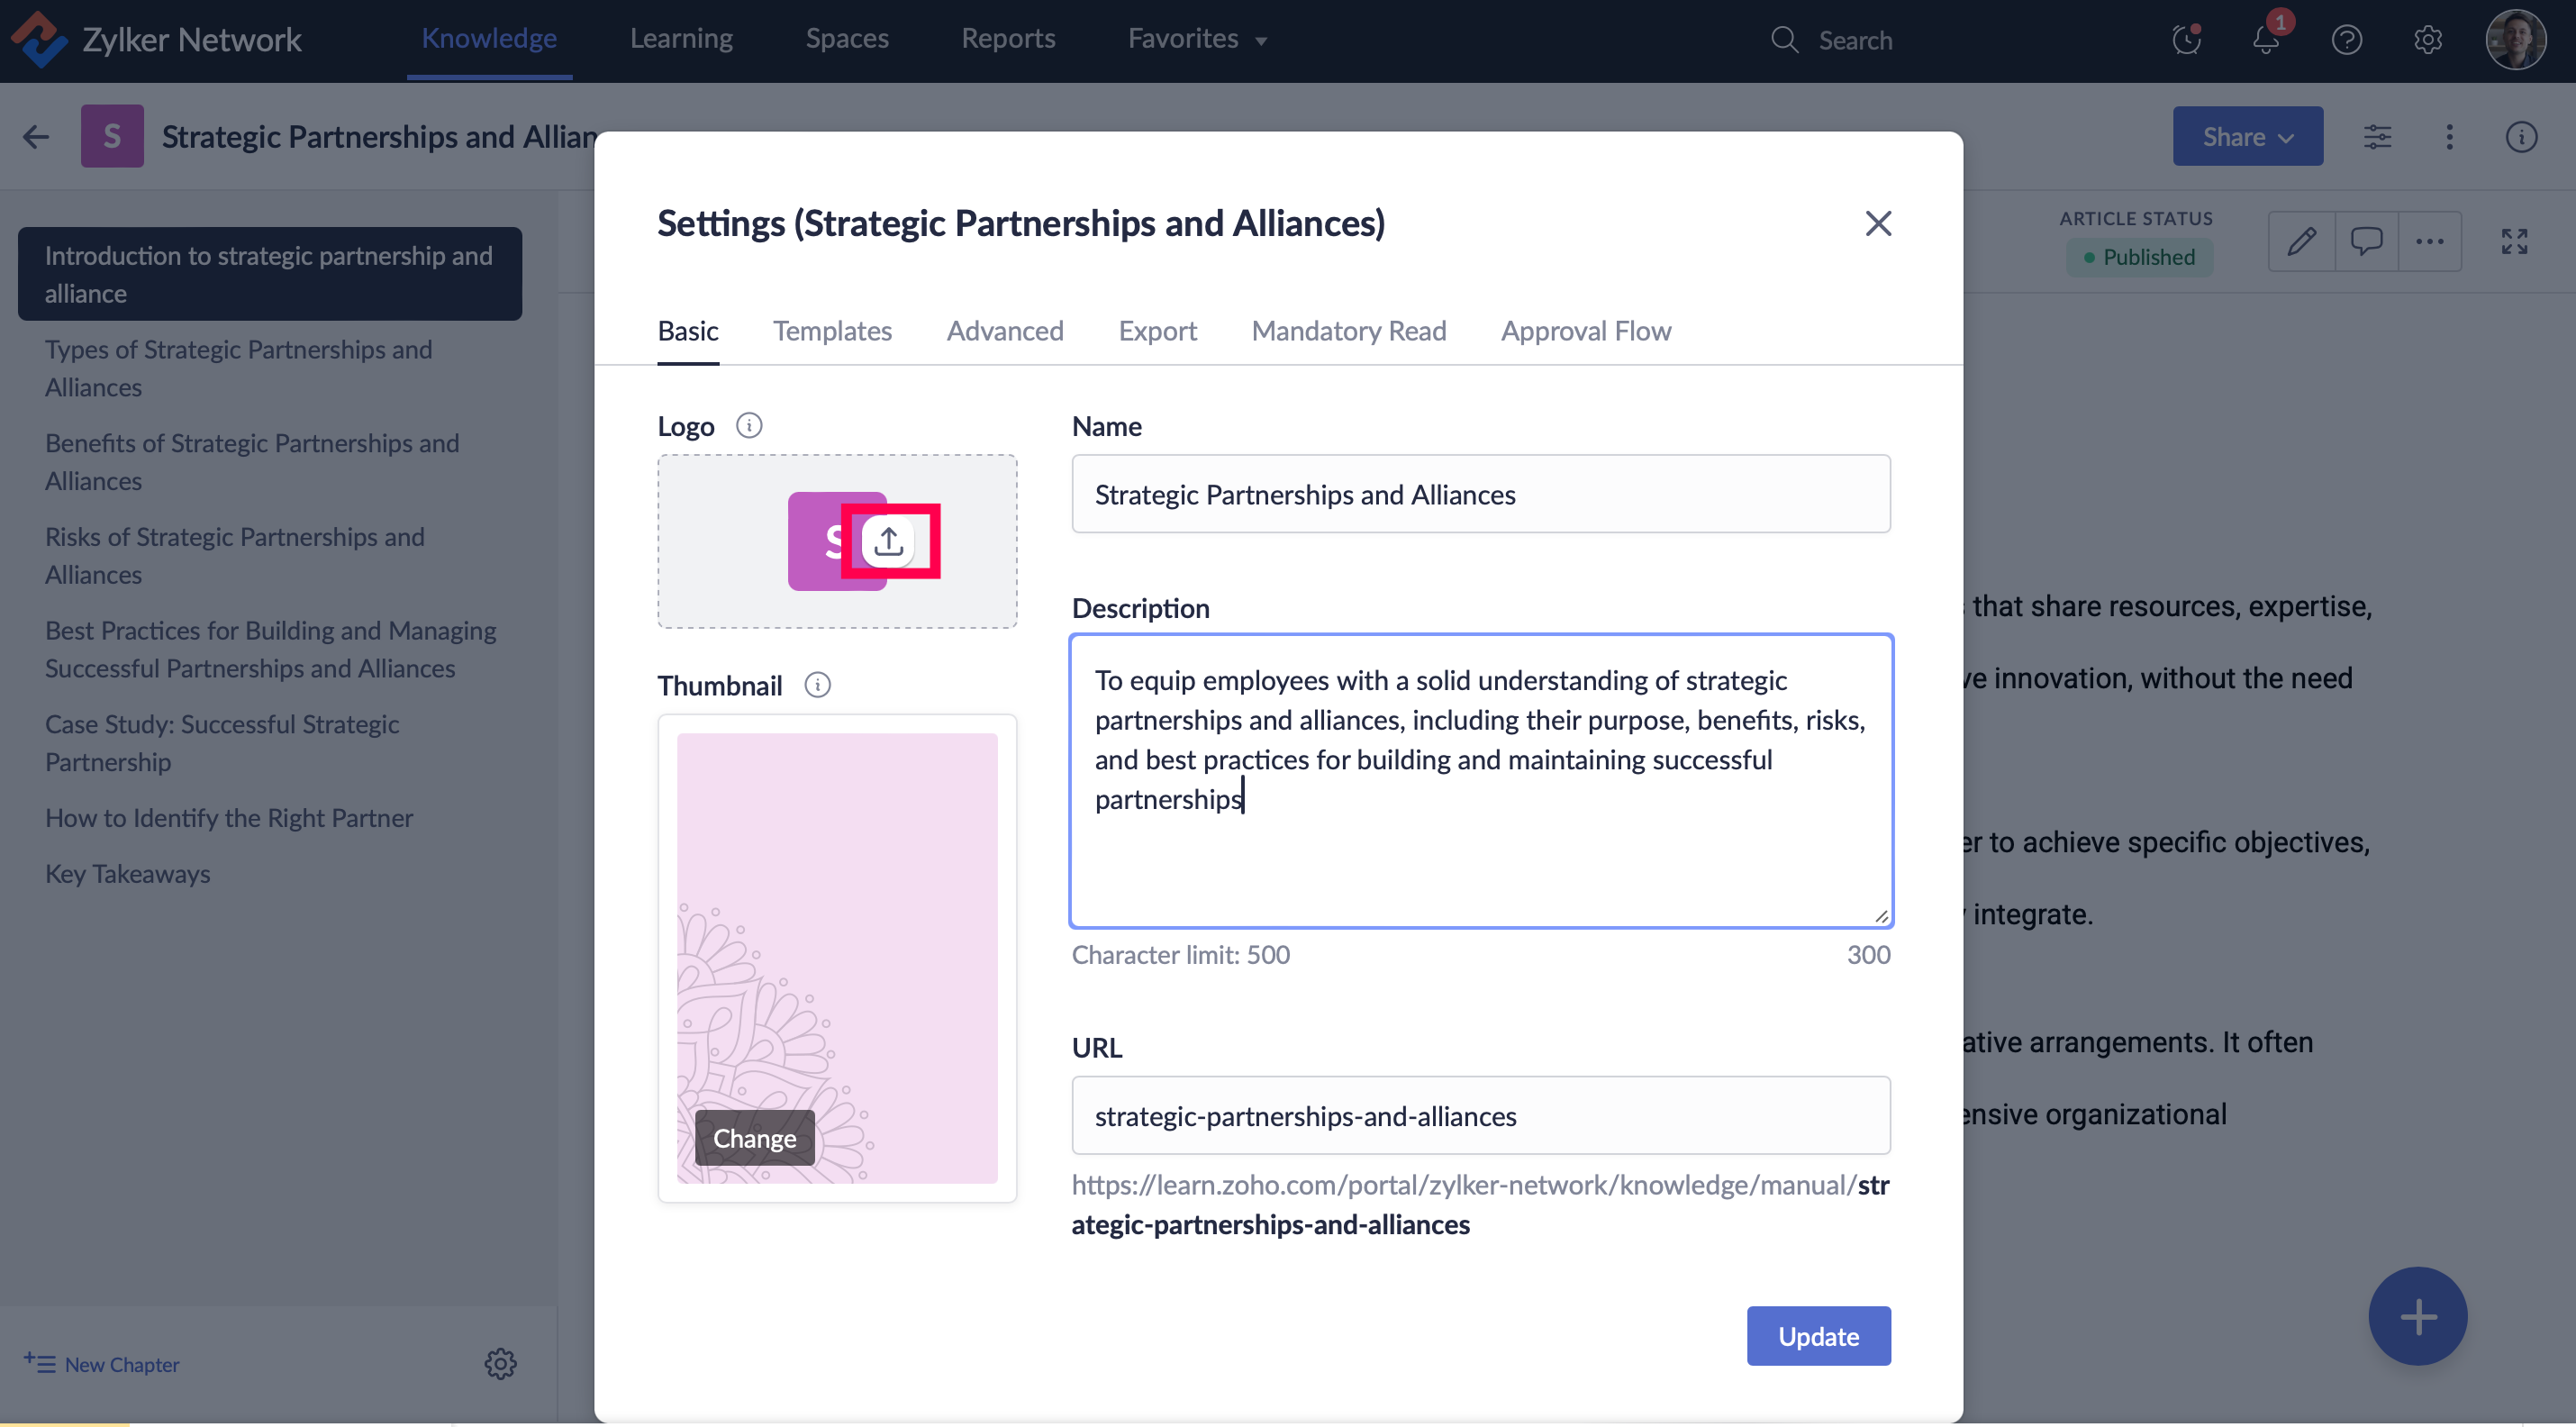This screenshot has height=1427, width=2576.
Task: Click the Thumbnail info icon
Action: [817, 685]
